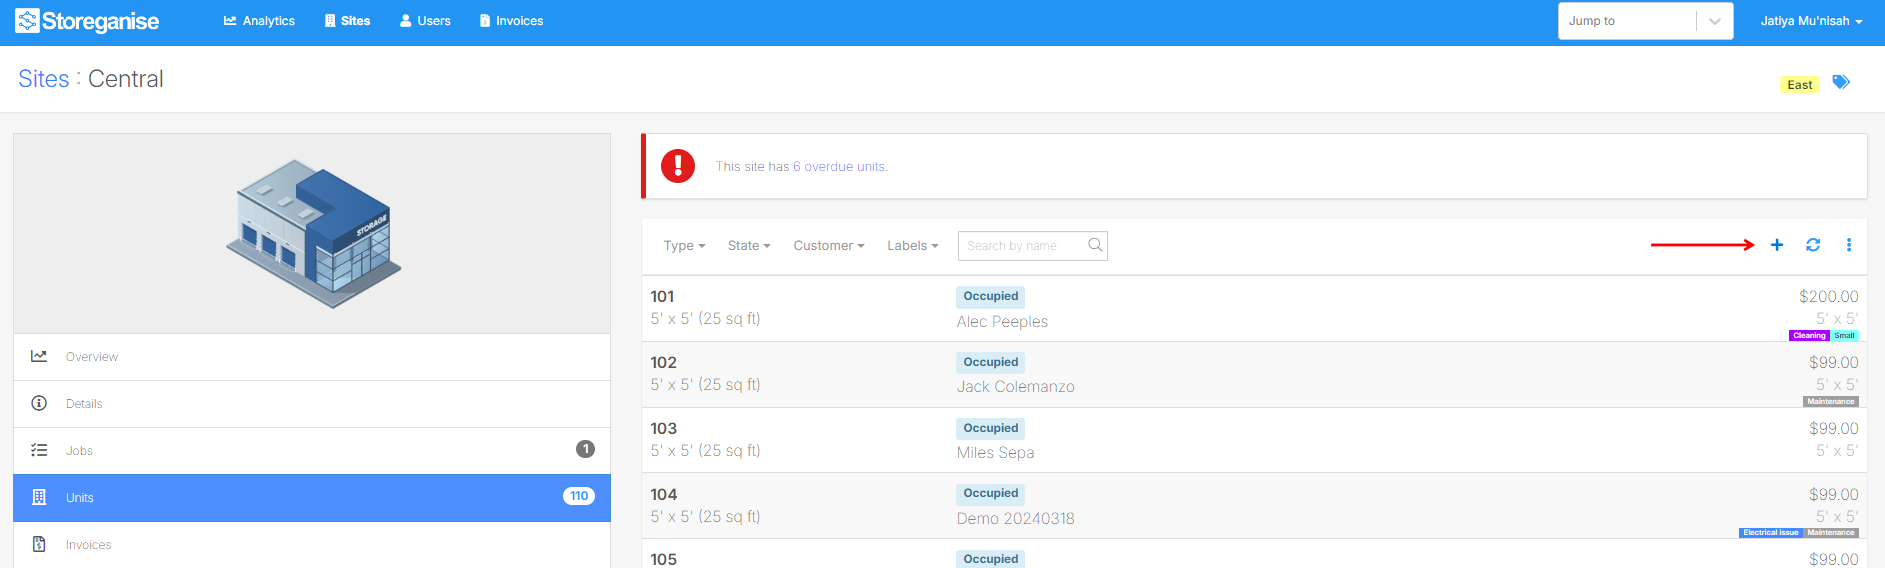
Task: Open the State filter dropdown
Action: click(x=749, y=246)
